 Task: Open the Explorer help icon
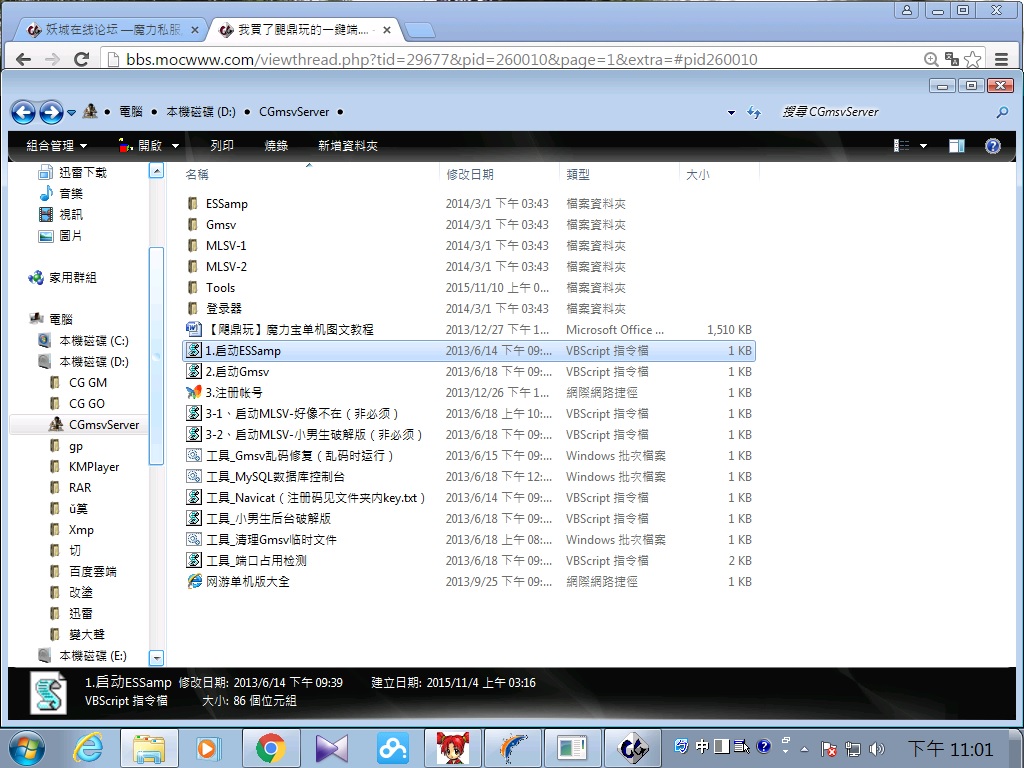(x=992, y=146)
